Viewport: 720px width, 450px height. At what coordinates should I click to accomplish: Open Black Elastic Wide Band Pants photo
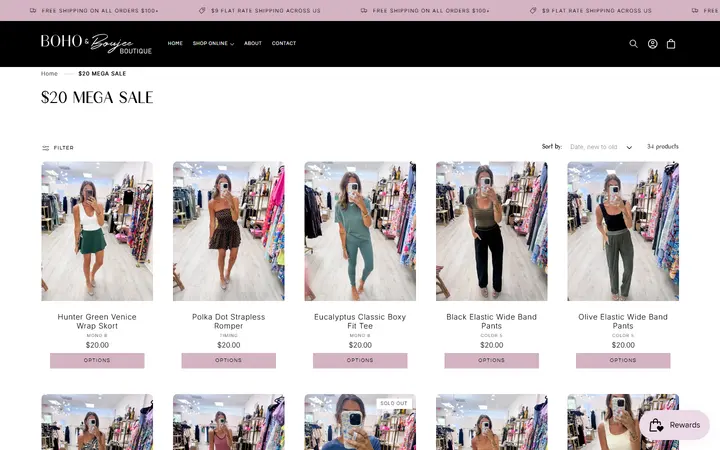tap(491, 231)
